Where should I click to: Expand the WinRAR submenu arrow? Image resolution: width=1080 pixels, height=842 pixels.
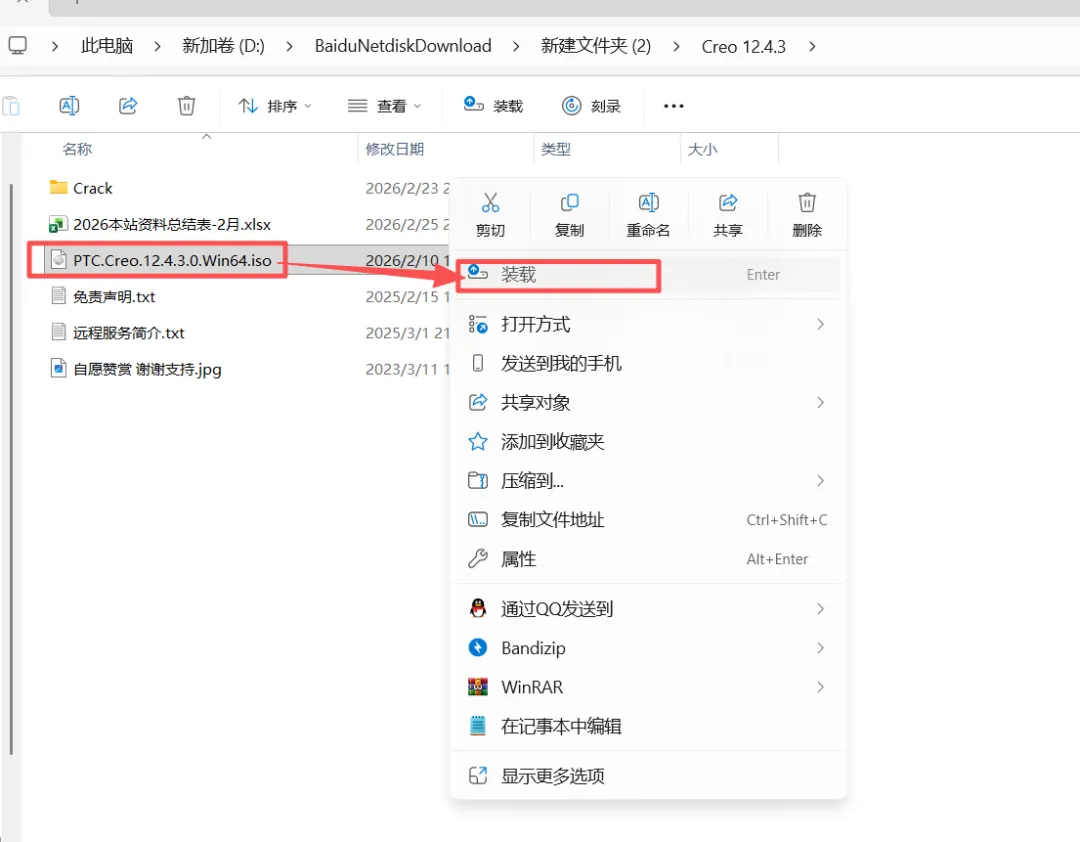click(820, 687)
